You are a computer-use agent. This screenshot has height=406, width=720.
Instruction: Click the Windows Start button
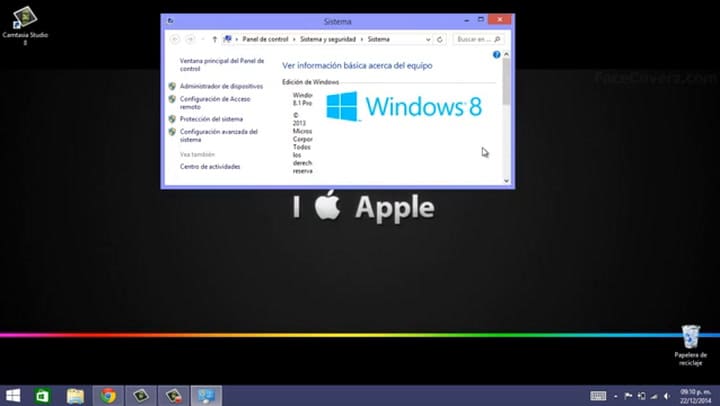[x=13, y=395]
